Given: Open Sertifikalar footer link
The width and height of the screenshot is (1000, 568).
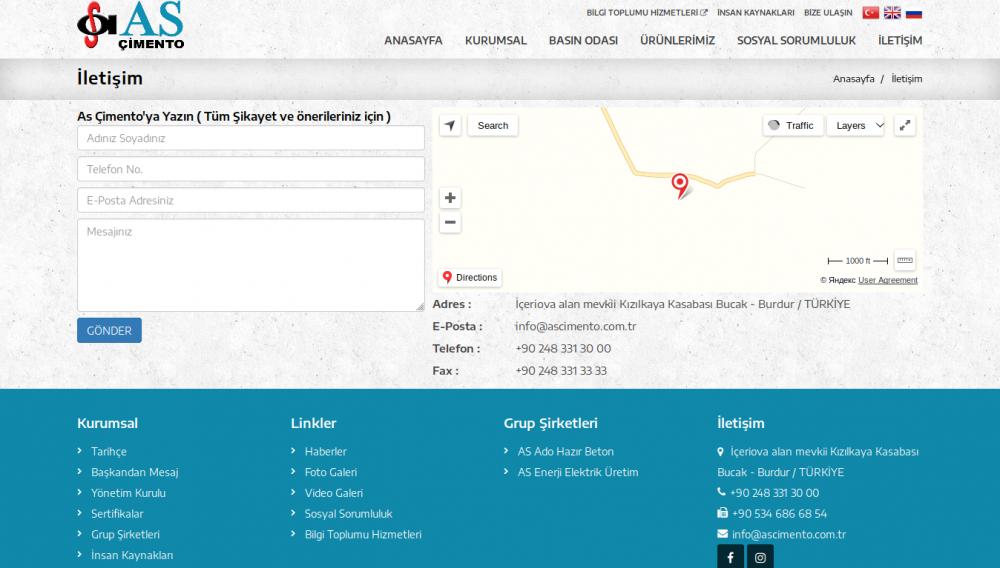Looking at the screenshot, I should (117, 514).
